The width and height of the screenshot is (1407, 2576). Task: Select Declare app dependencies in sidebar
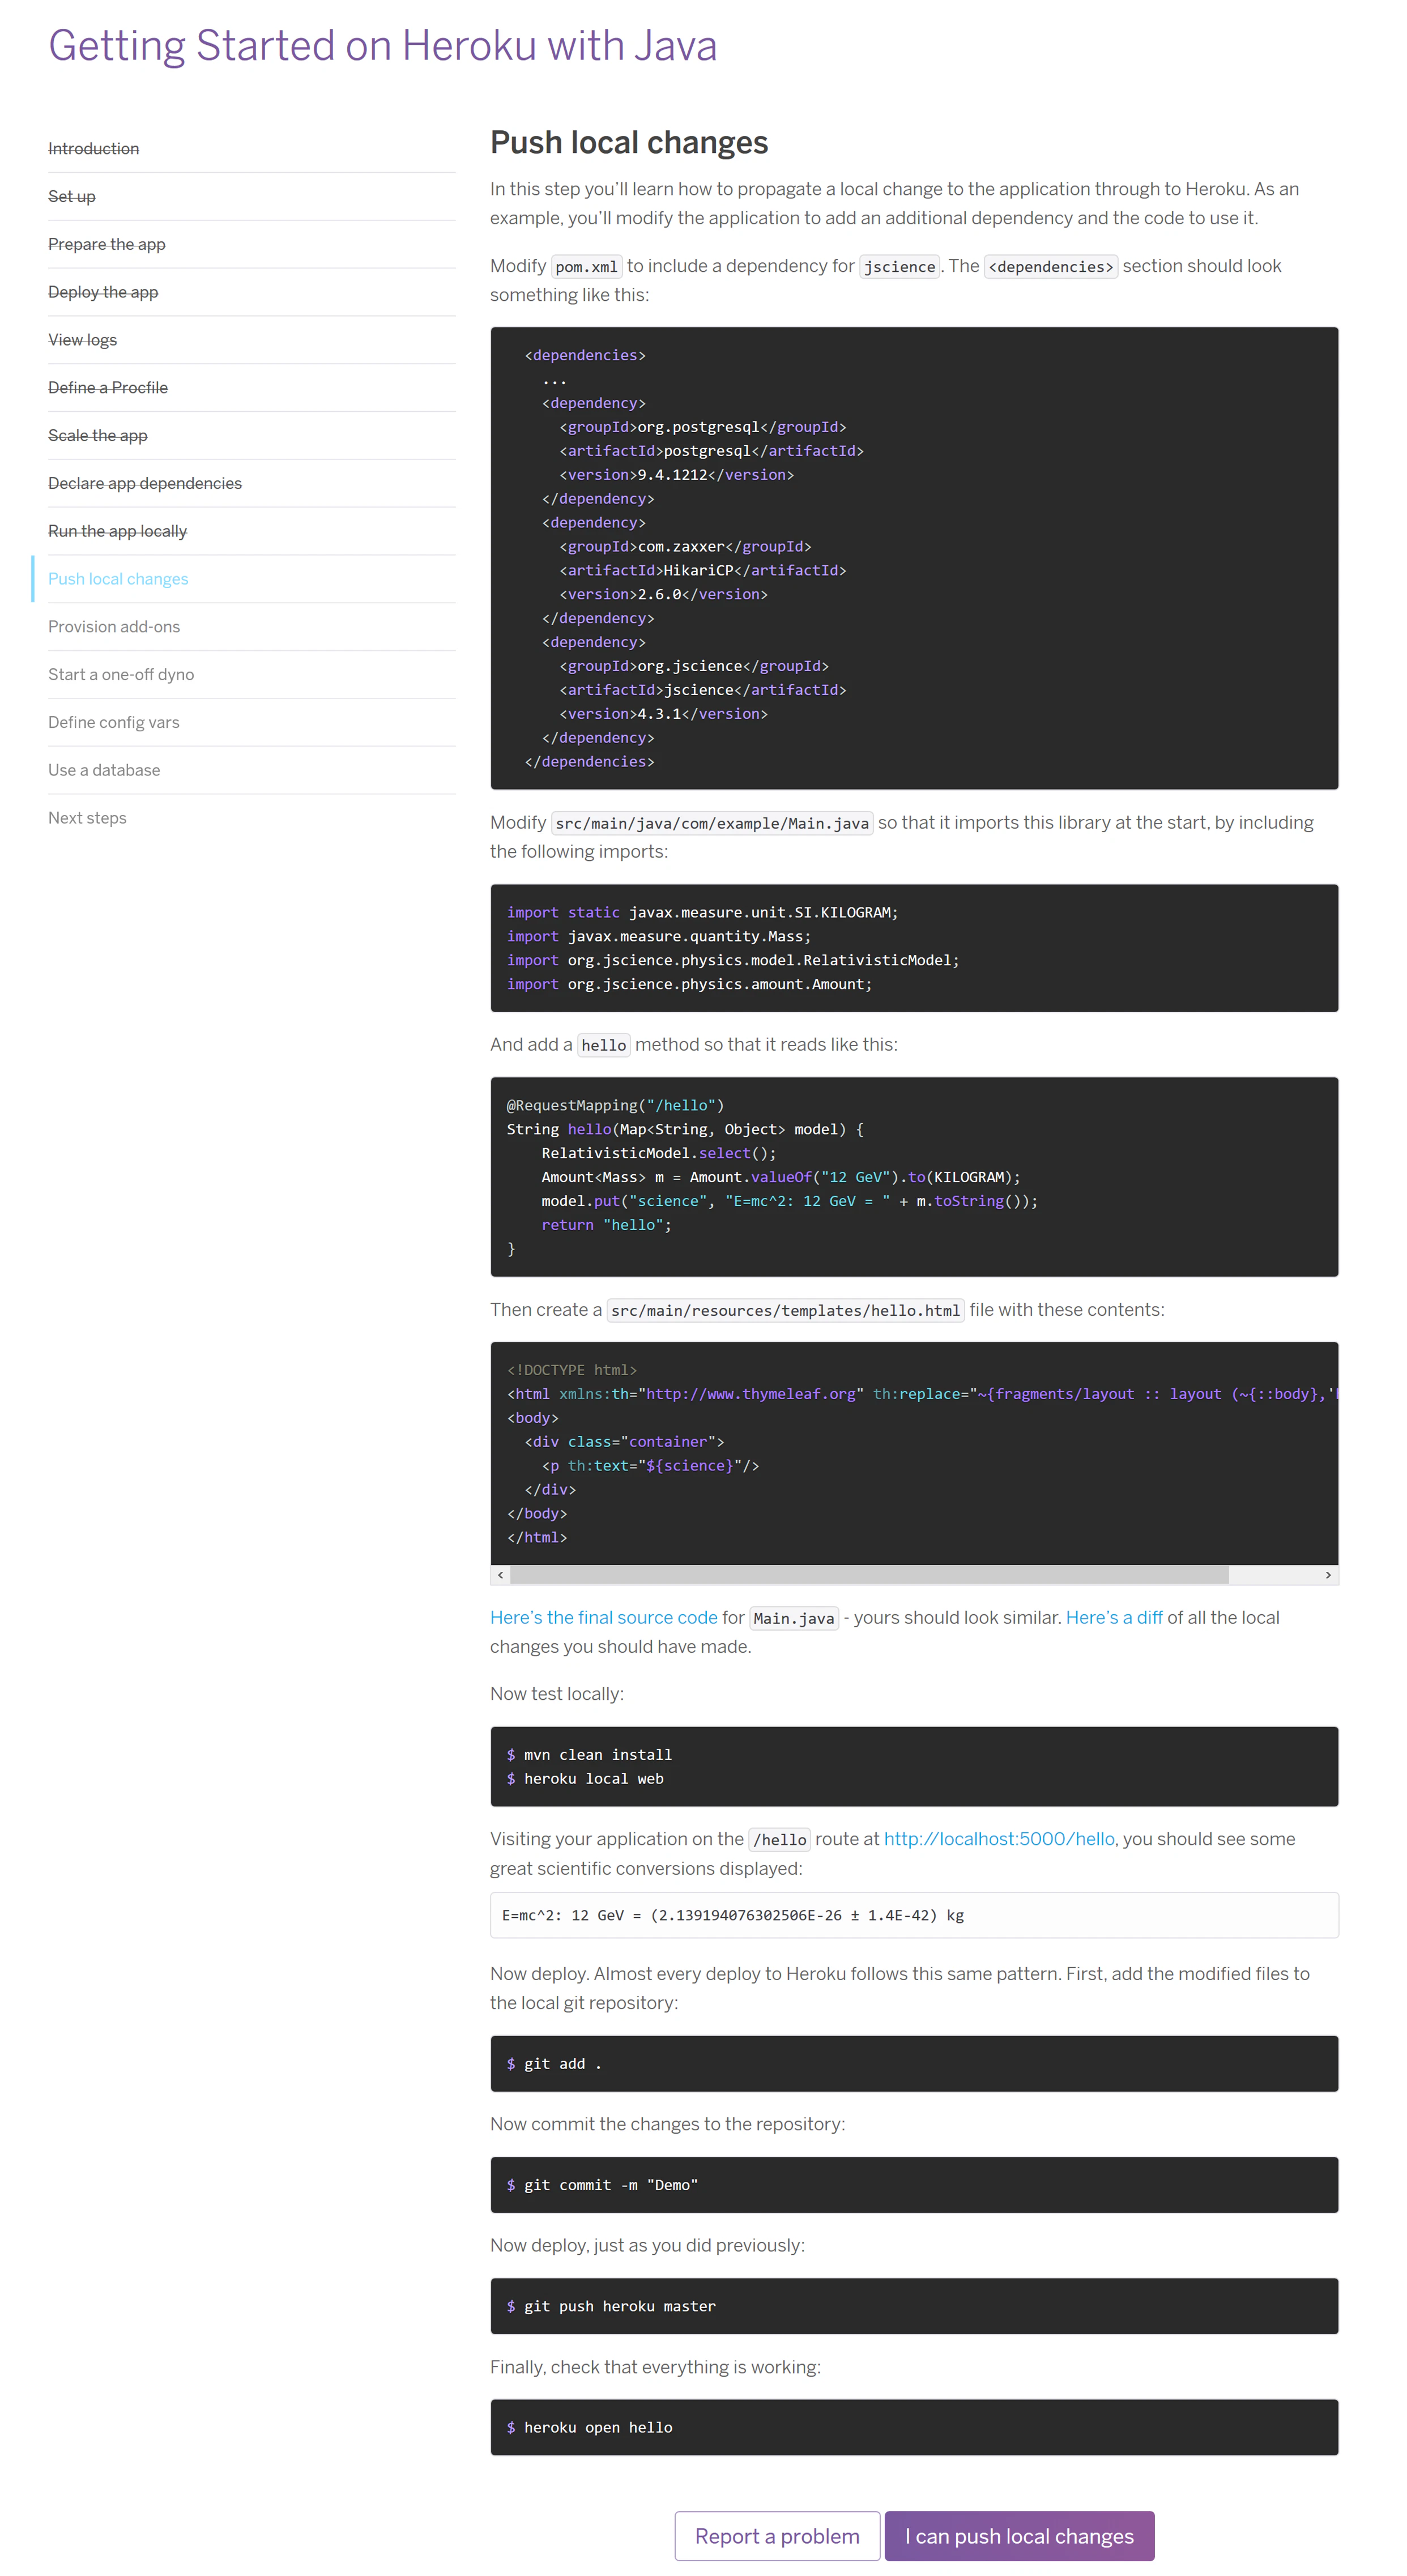(145, 483)
